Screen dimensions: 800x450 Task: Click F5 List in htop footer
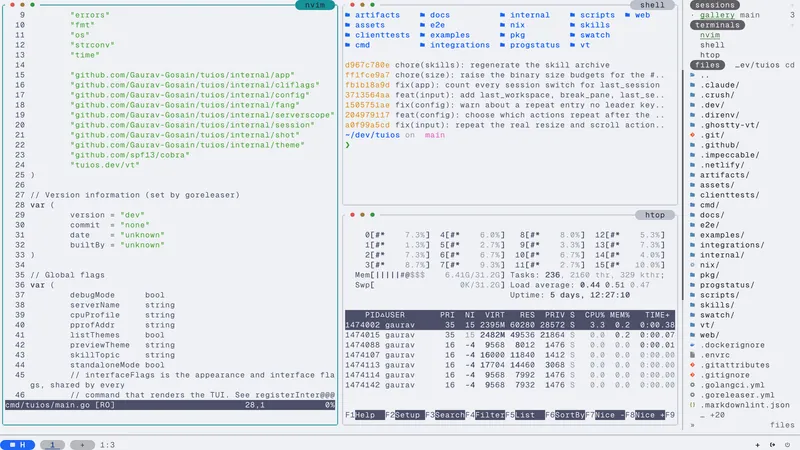(524, 415)
